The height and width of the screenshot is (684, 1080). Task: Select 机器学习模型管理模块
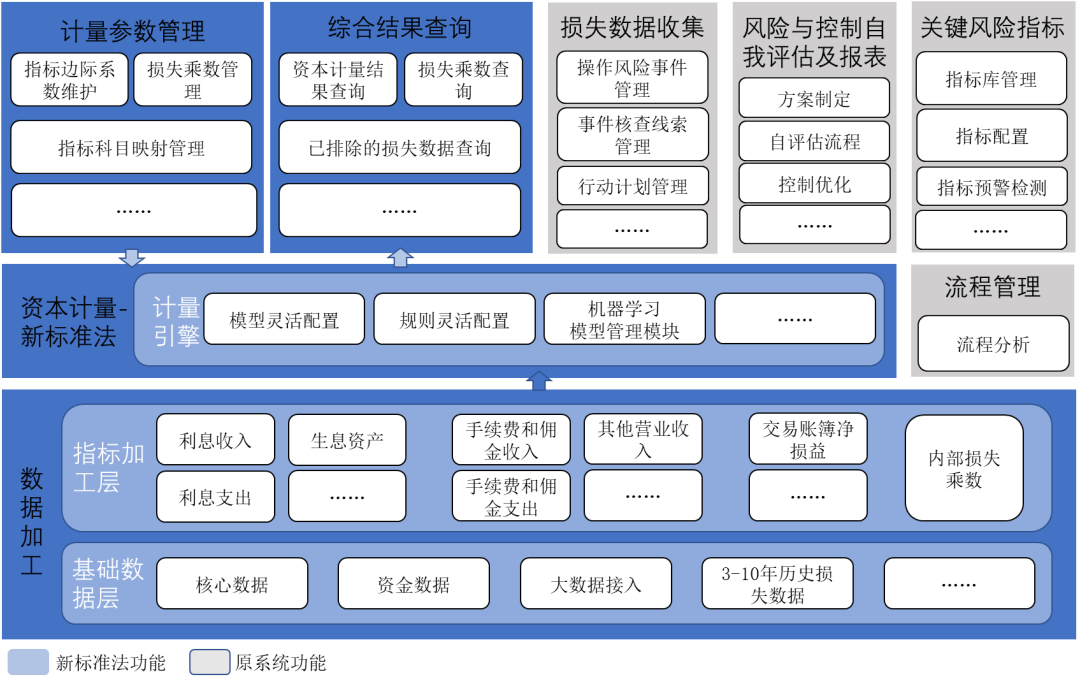coord(624,320)
